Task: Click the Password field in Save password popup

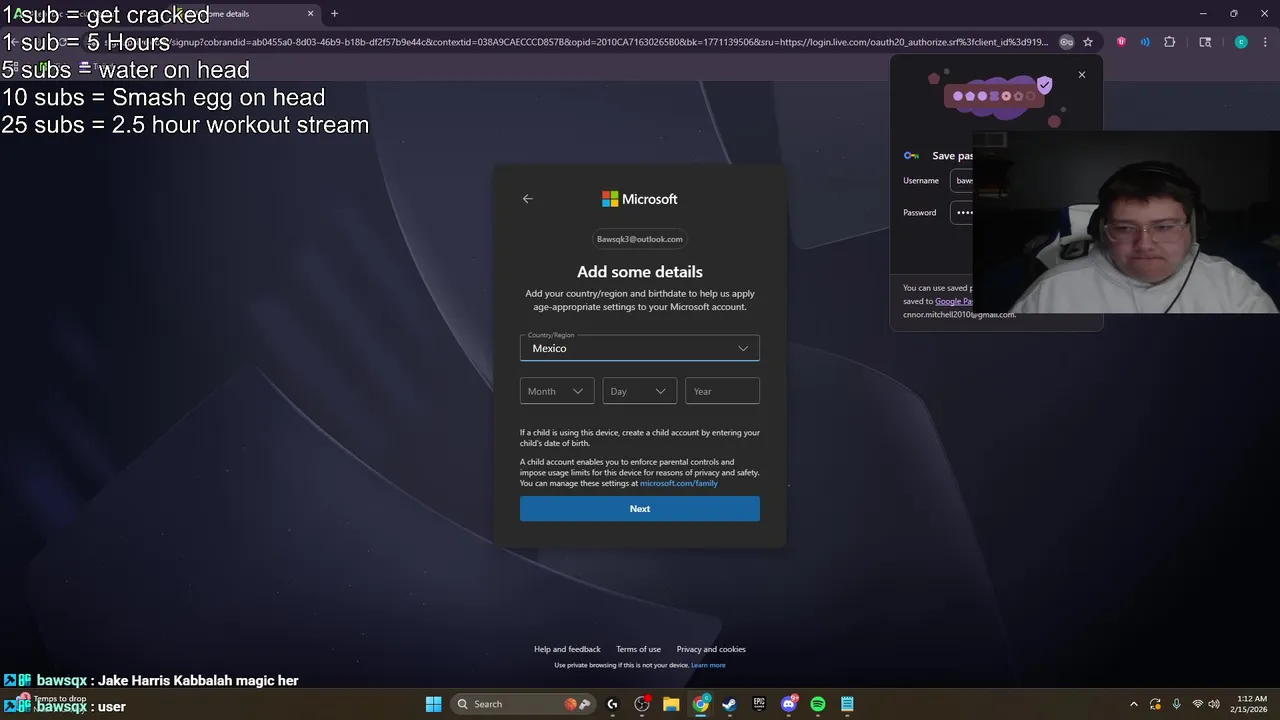Action: [x=963, y=212]
